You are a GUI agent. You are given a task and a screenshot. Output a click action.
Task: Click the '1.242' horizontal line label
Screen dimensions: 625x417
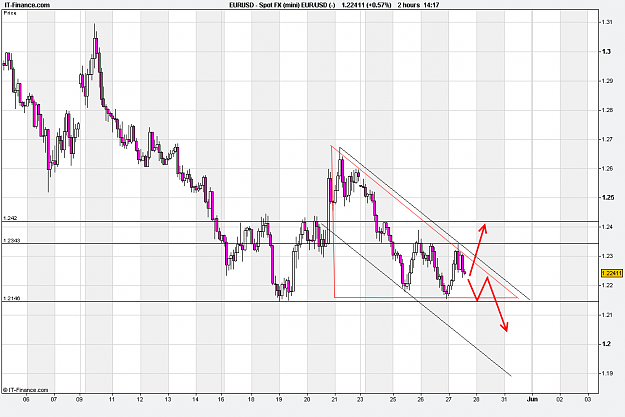(10, 218)
